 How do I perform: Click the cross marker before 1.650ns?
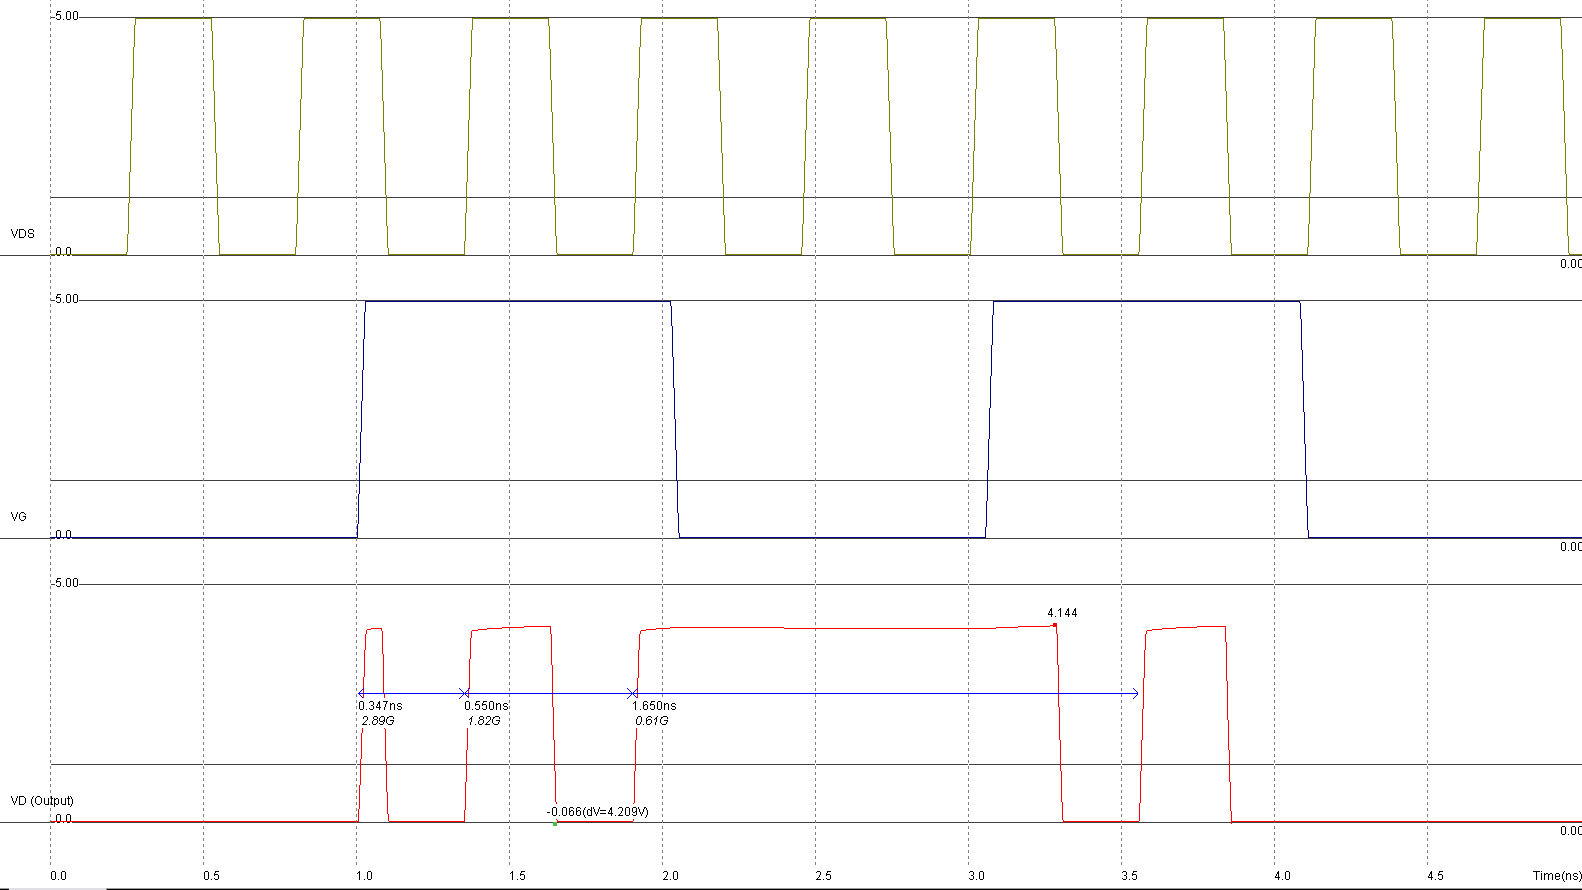click(631, 693)
